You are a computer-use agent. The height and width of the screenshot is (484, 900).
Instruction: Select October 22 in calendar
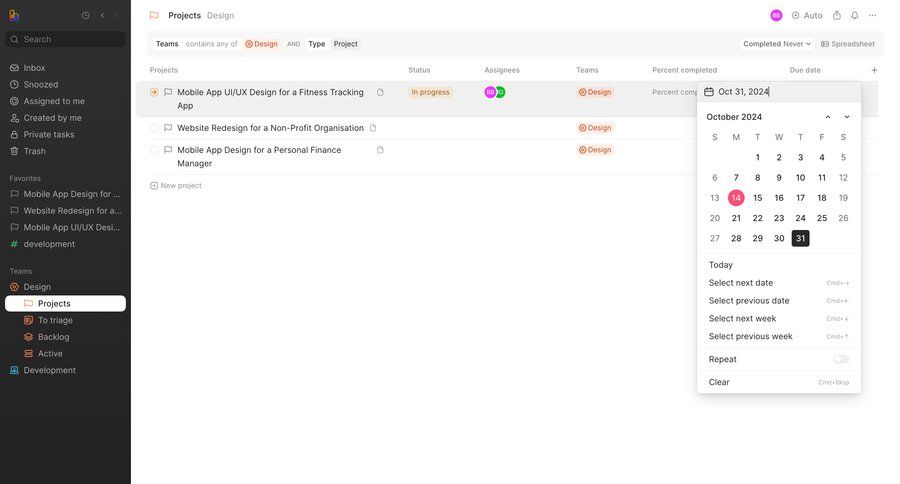tap(758, 218)
